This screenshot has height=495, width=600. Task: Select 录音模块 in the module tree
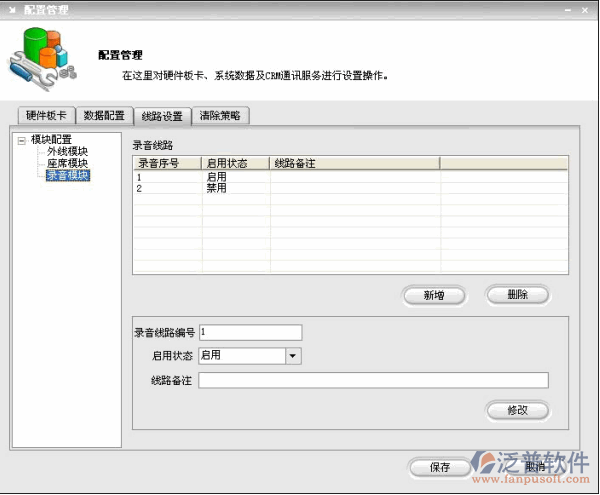[67, 175]
